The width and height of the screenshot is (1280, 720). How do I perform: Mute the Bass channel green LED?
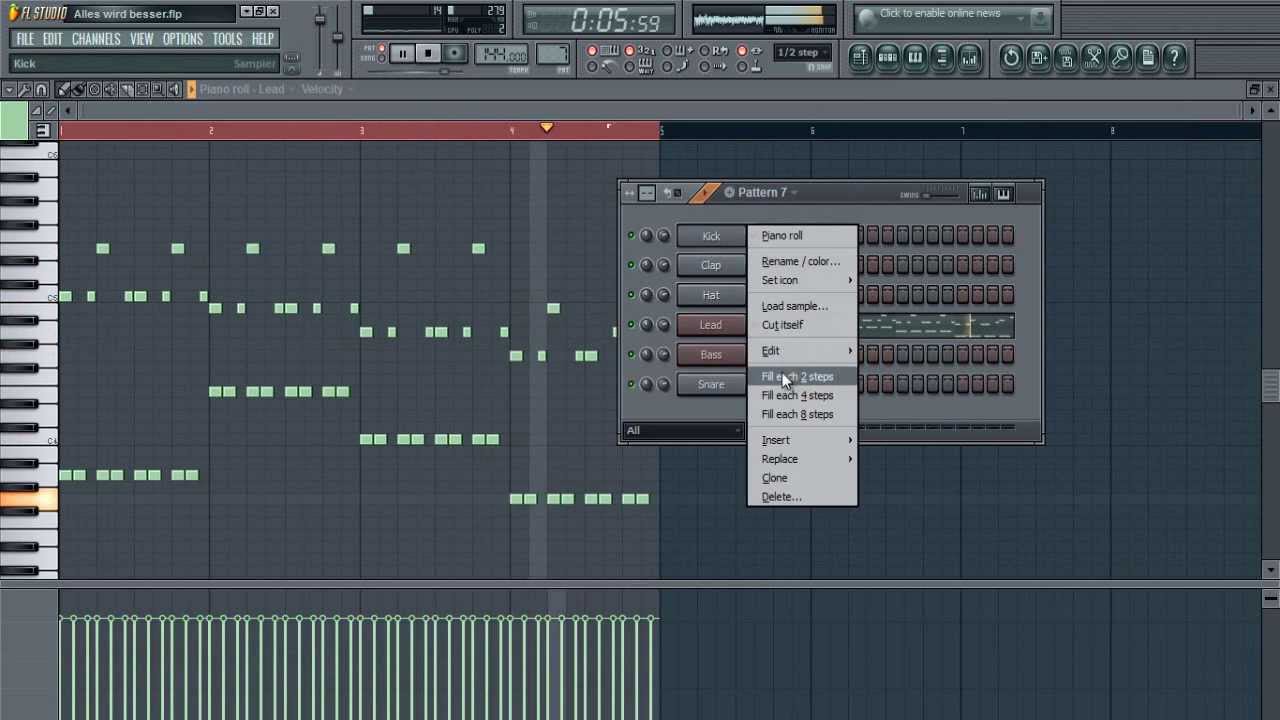point(630,354)
